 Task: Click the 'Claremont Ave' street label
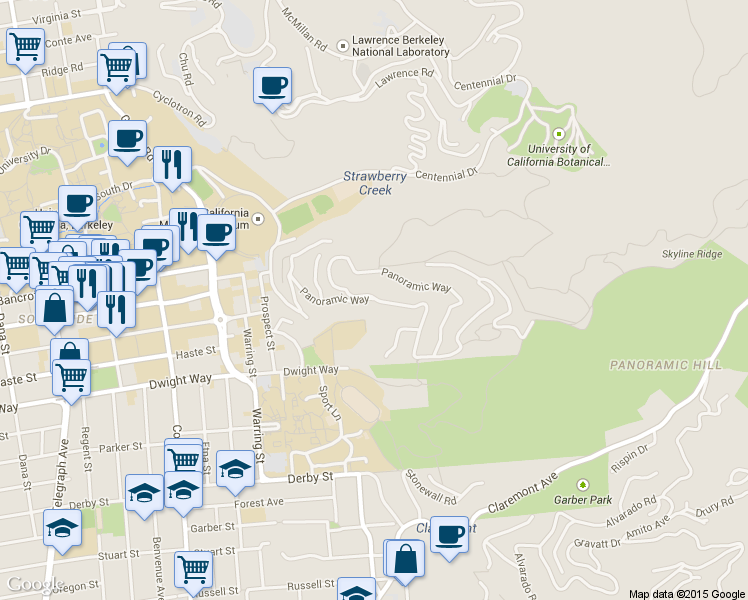coord(523,493)
